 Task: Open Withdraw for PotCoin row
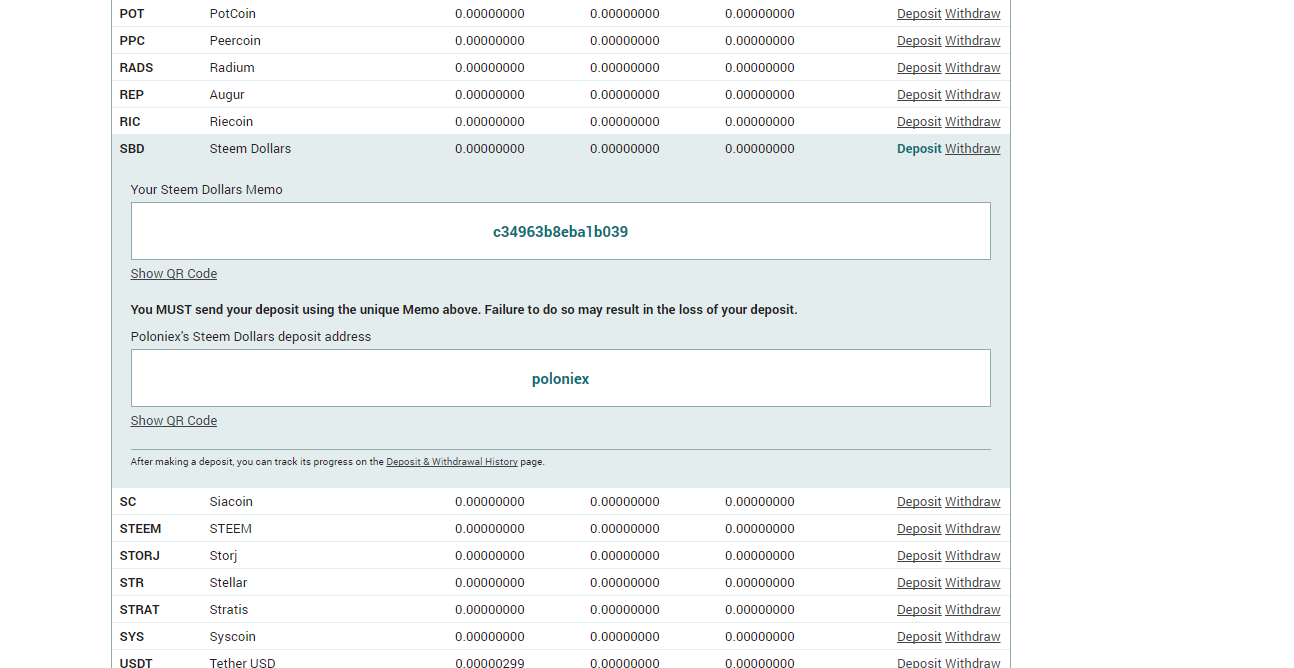coord(973,14)
